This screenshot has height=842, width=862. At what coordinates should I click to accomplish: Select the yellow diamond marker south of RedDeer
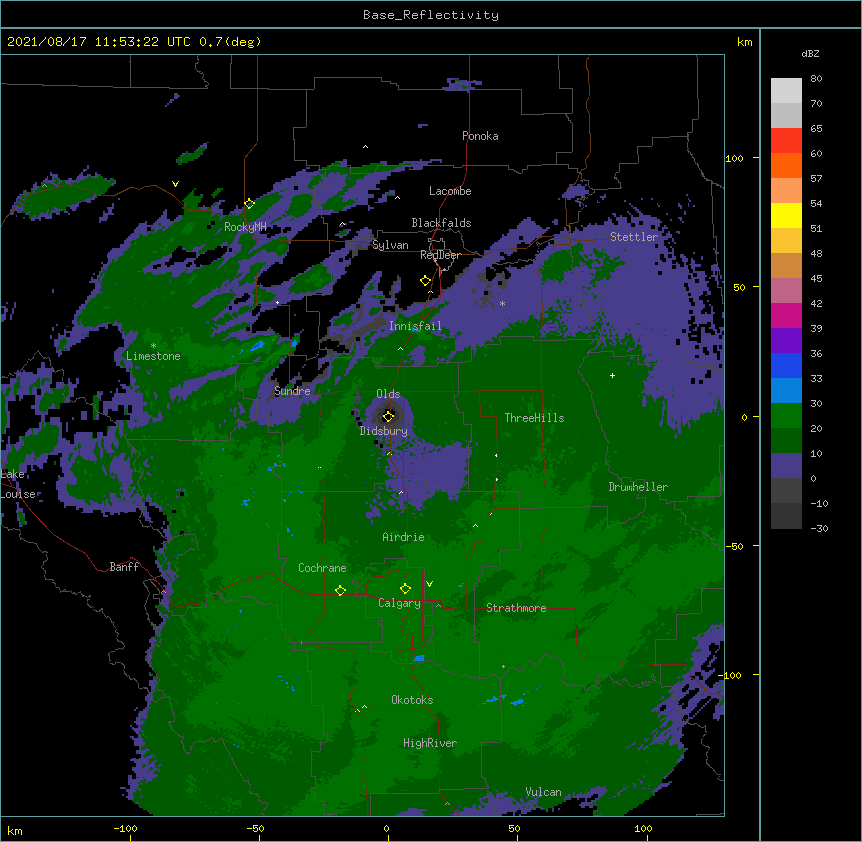click(x=425, y=281)
